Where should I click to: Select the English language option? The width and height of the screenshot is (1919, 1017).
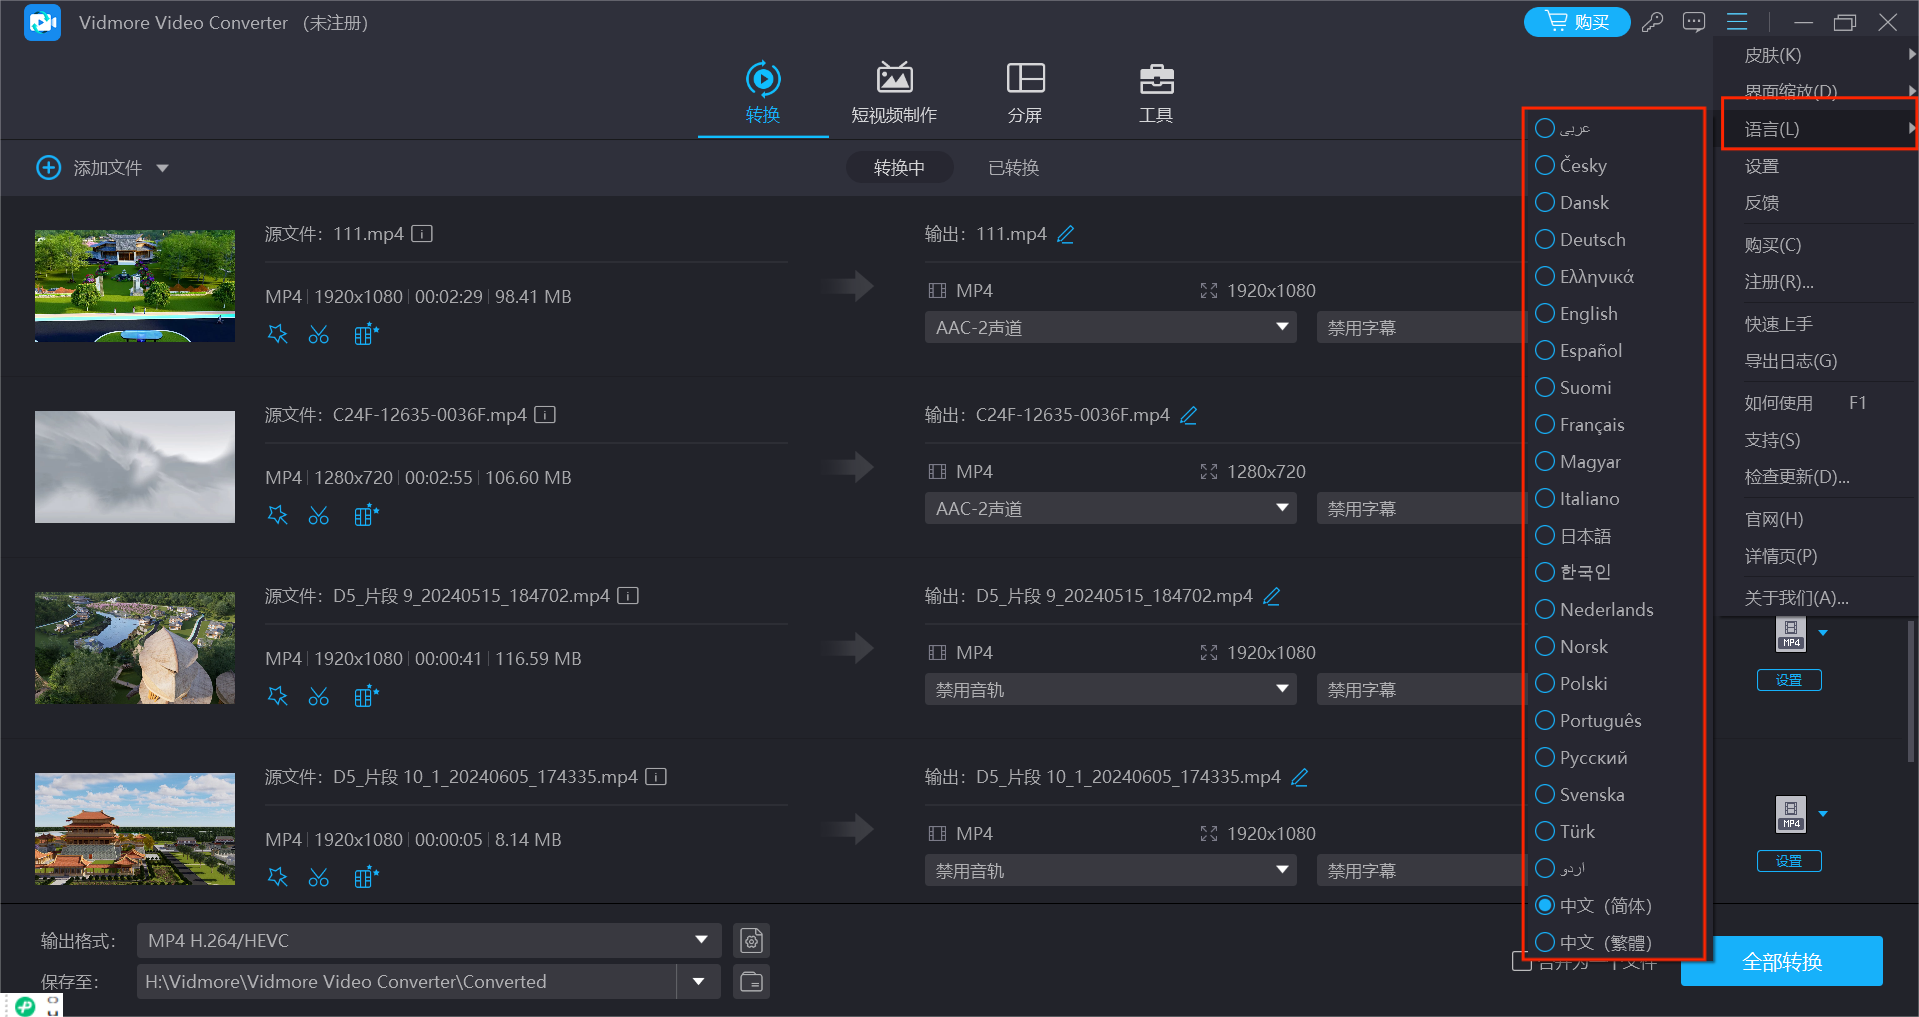pos(1576,314)
